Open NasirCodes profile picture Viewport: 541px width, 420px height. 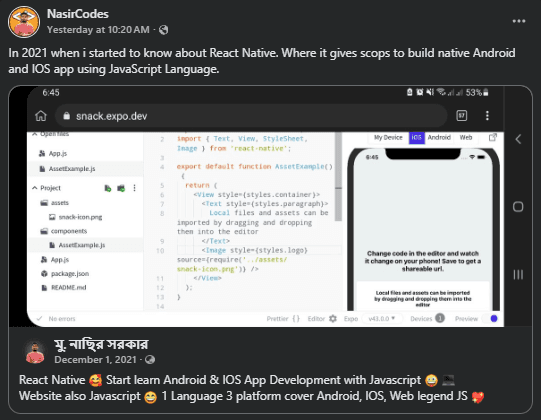click(24, 22)
